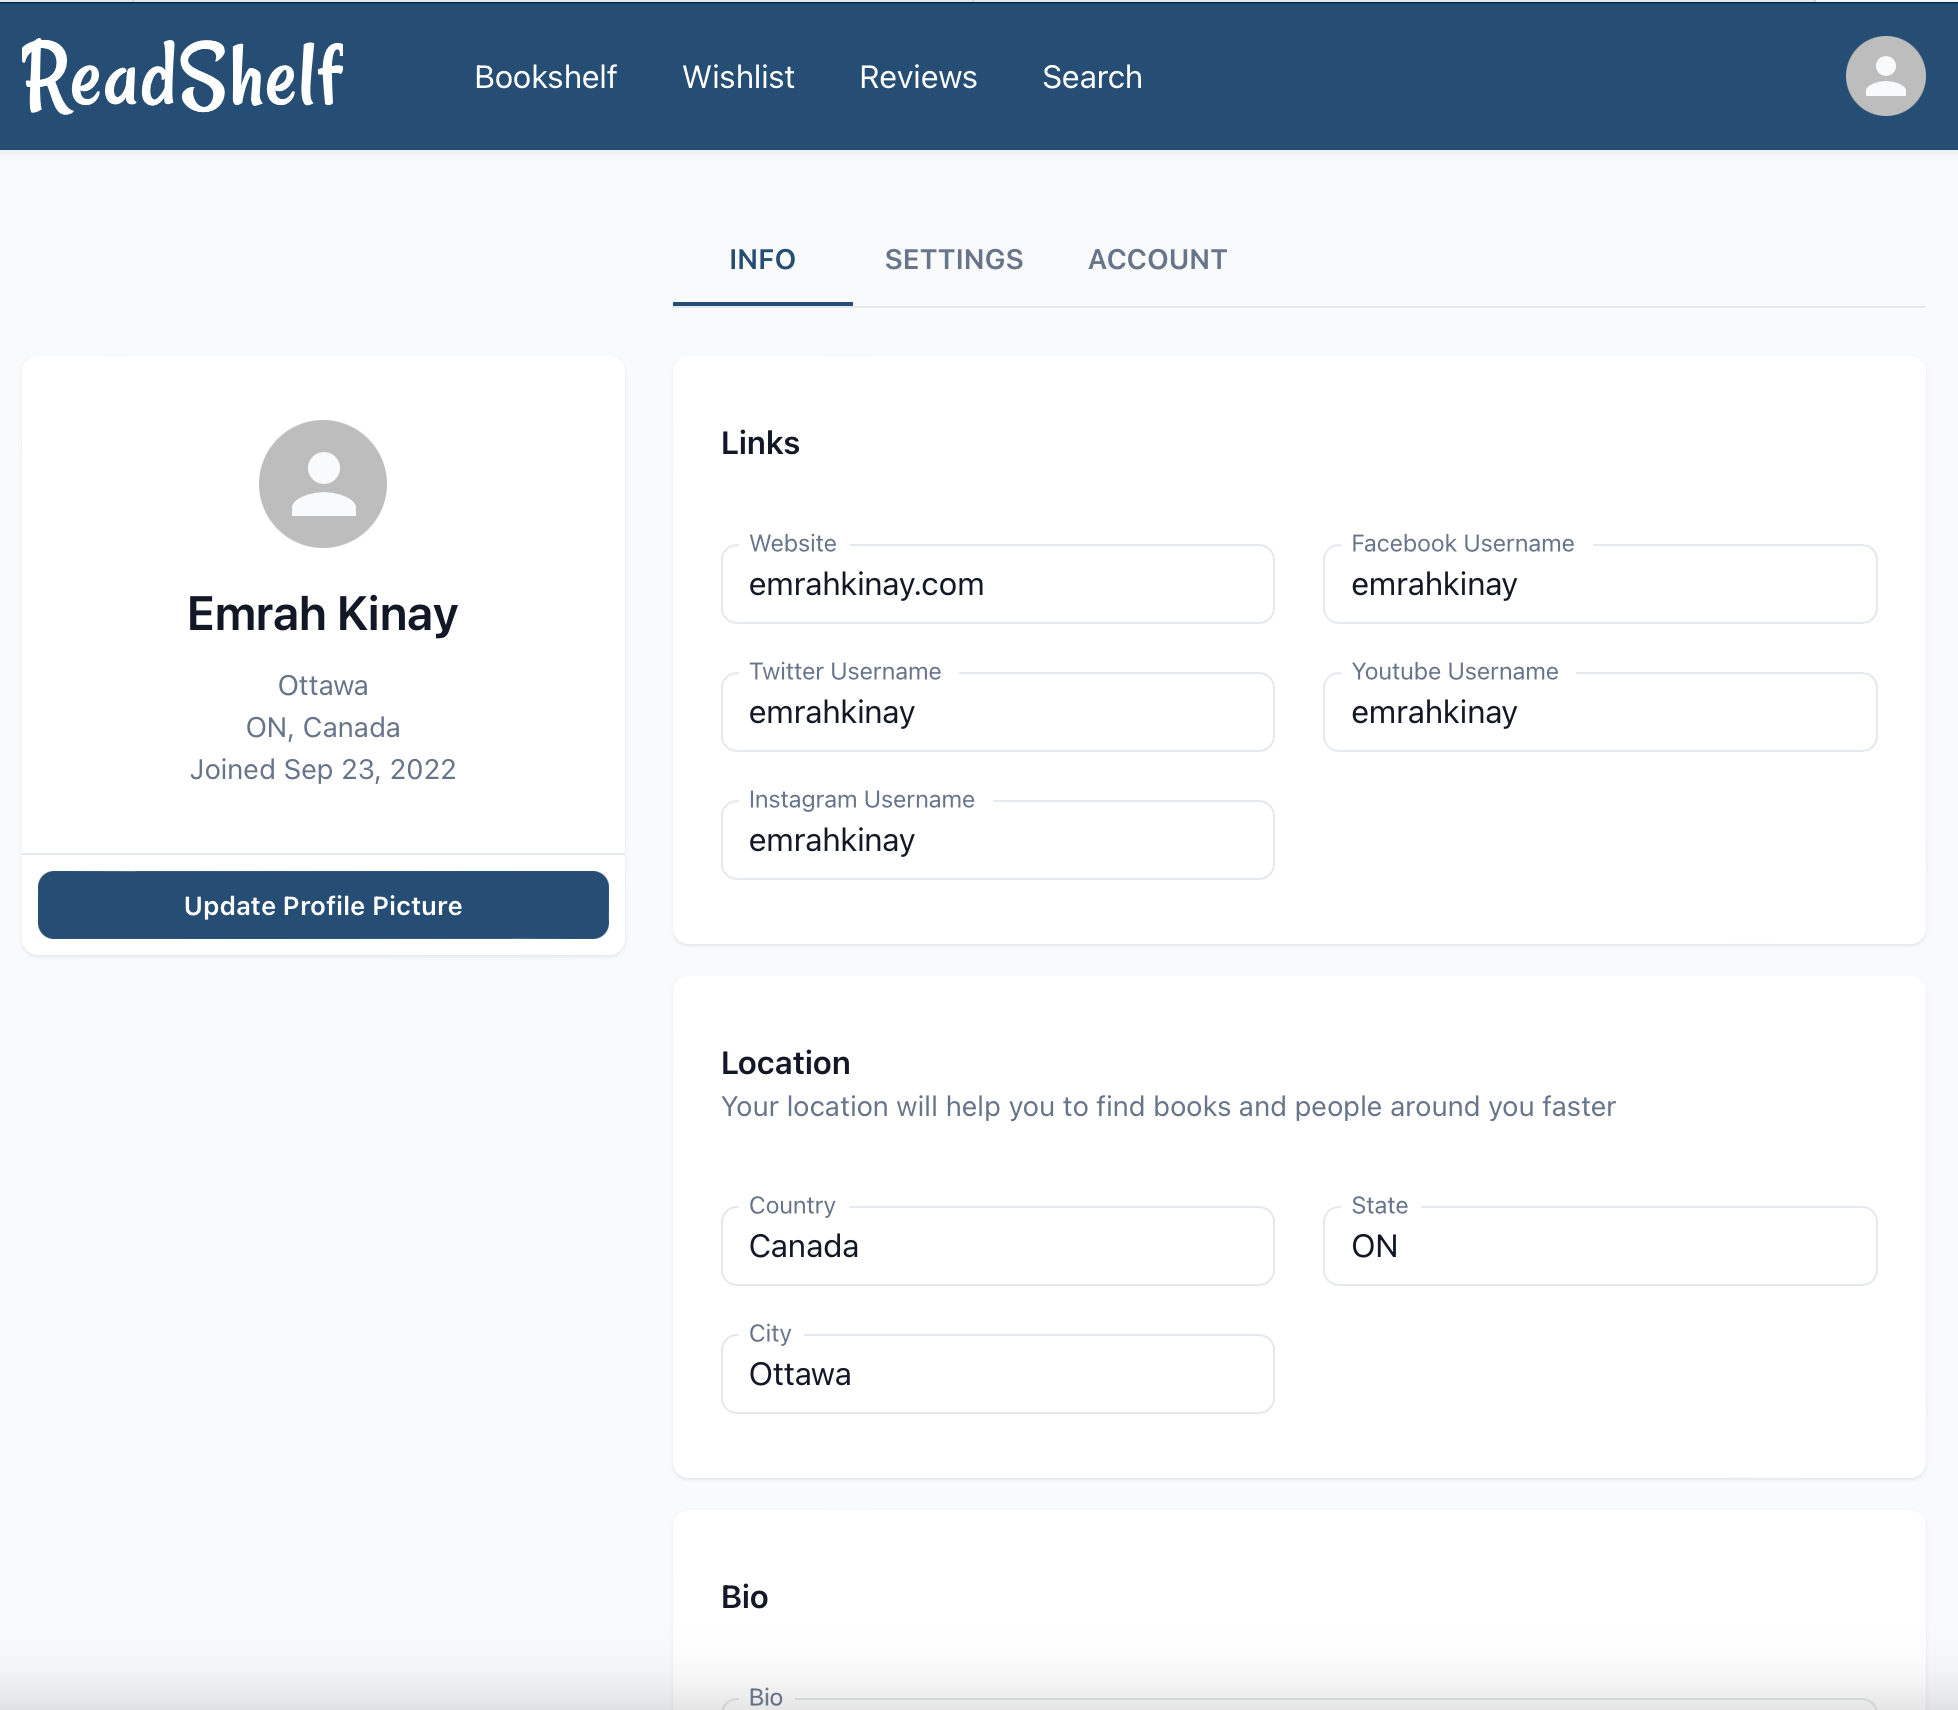Click the Bio text field
The height and width of the screenshot is (1710, 1958).
coord(1298,1703)
